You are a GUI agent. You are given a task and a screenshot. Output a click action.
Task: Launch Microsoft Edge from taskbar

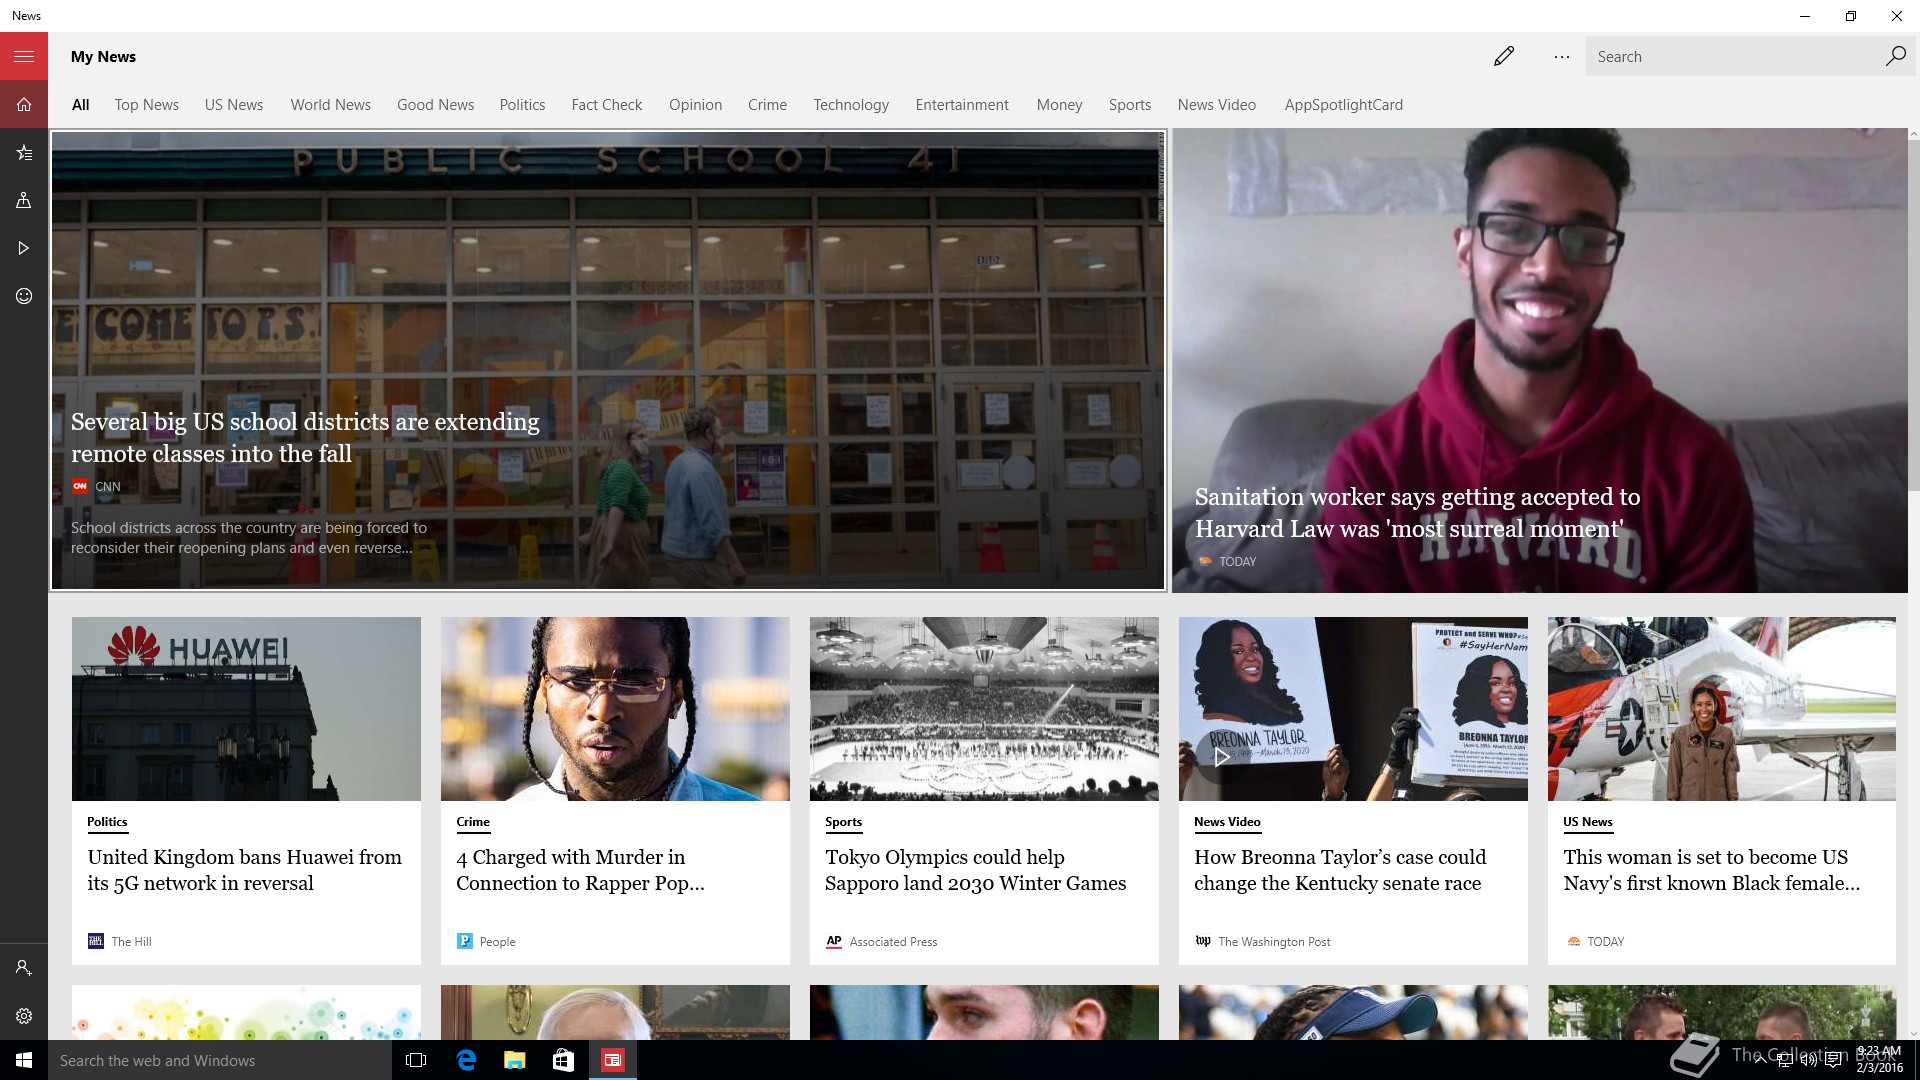pyautogui.click(x=466, y=1060)
